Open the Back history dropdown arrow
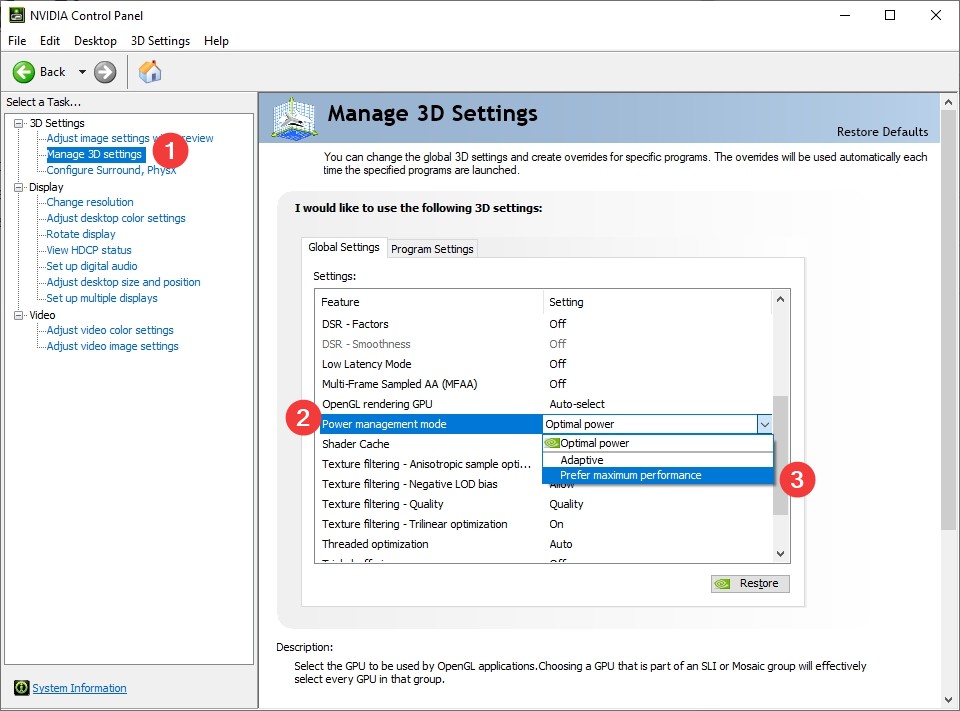 [82, 72]
